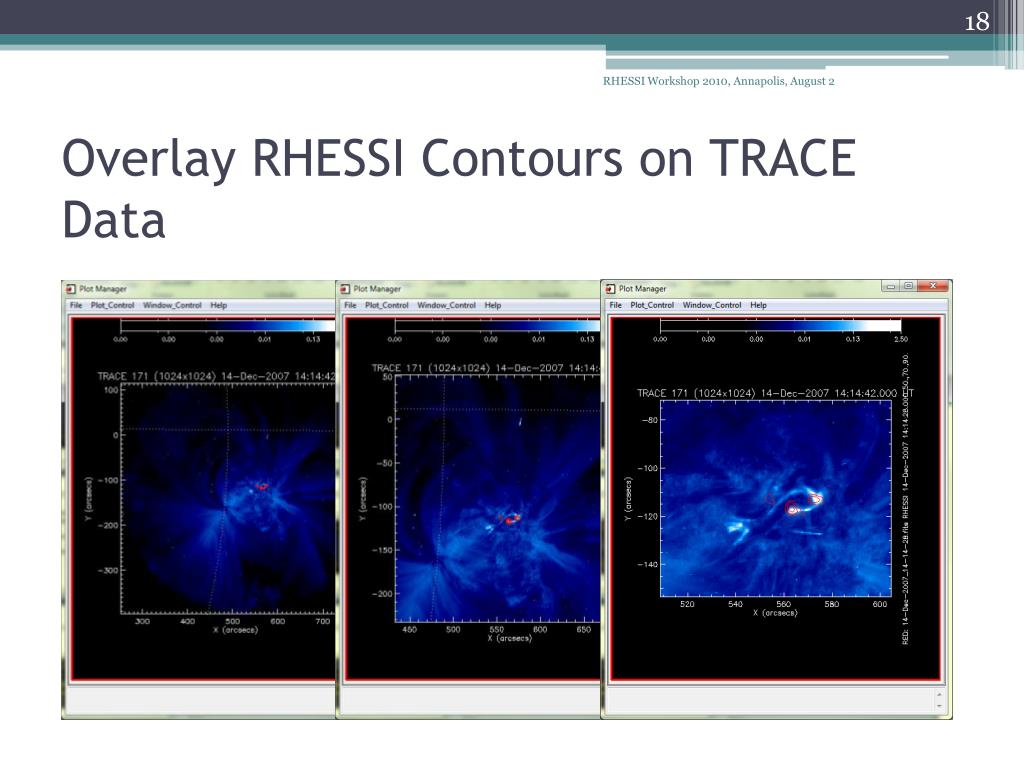Open Plot_Control menu in right Plot Manager window
This screenshot has height=768, width=1024.
click(652, 305)
